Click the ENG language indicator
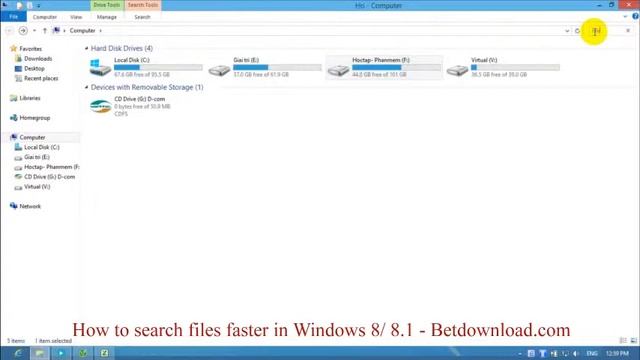Screen dimensions: 640x360 [592, 353]
